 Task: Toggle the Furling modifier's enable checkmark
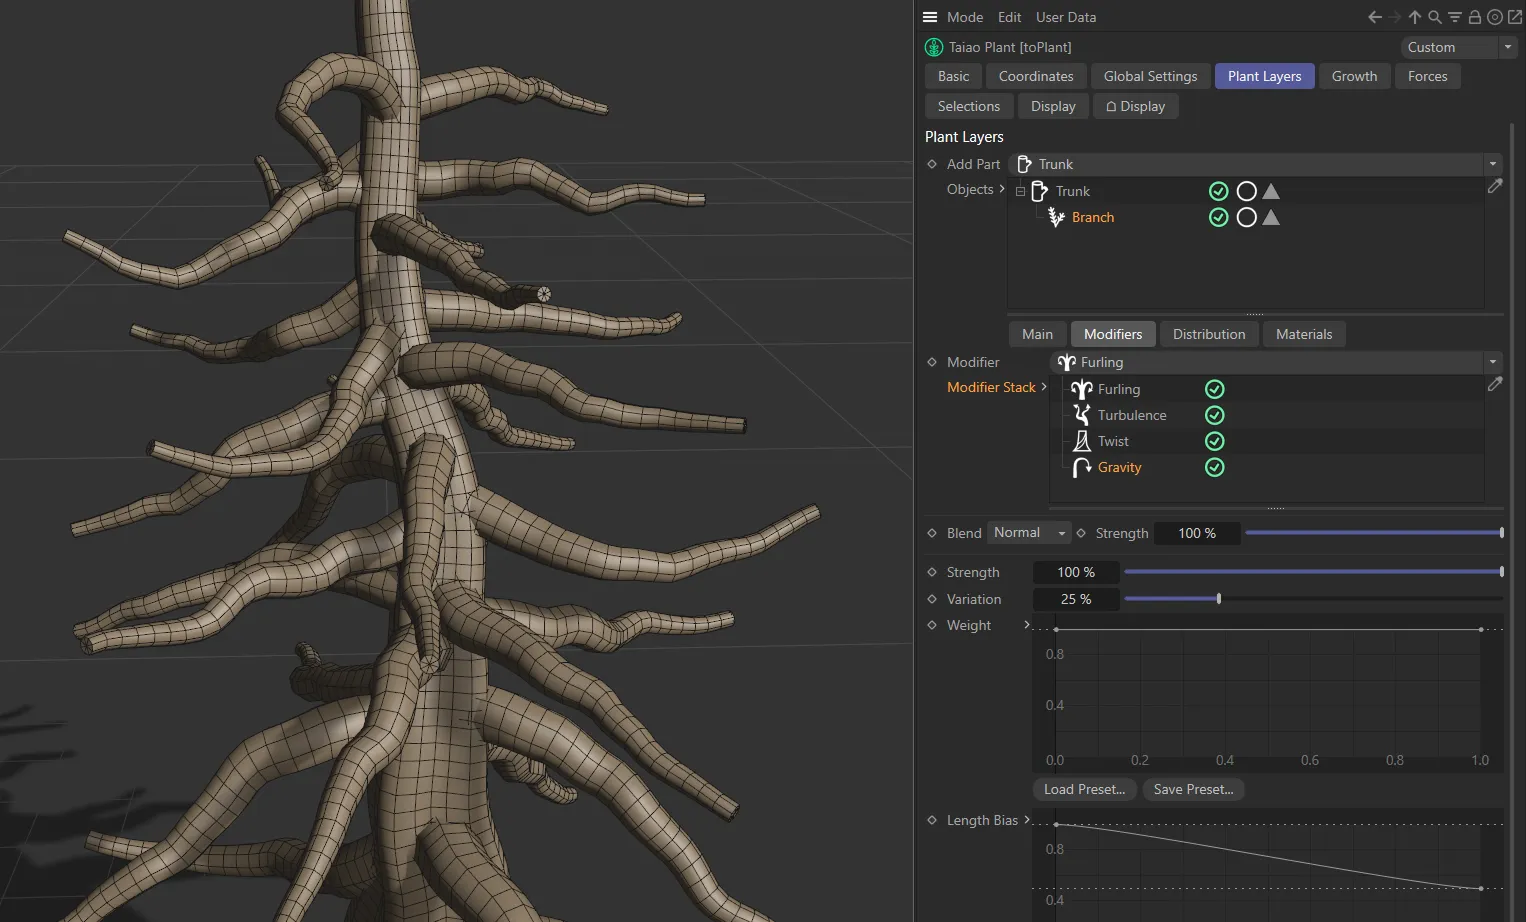1214,389
